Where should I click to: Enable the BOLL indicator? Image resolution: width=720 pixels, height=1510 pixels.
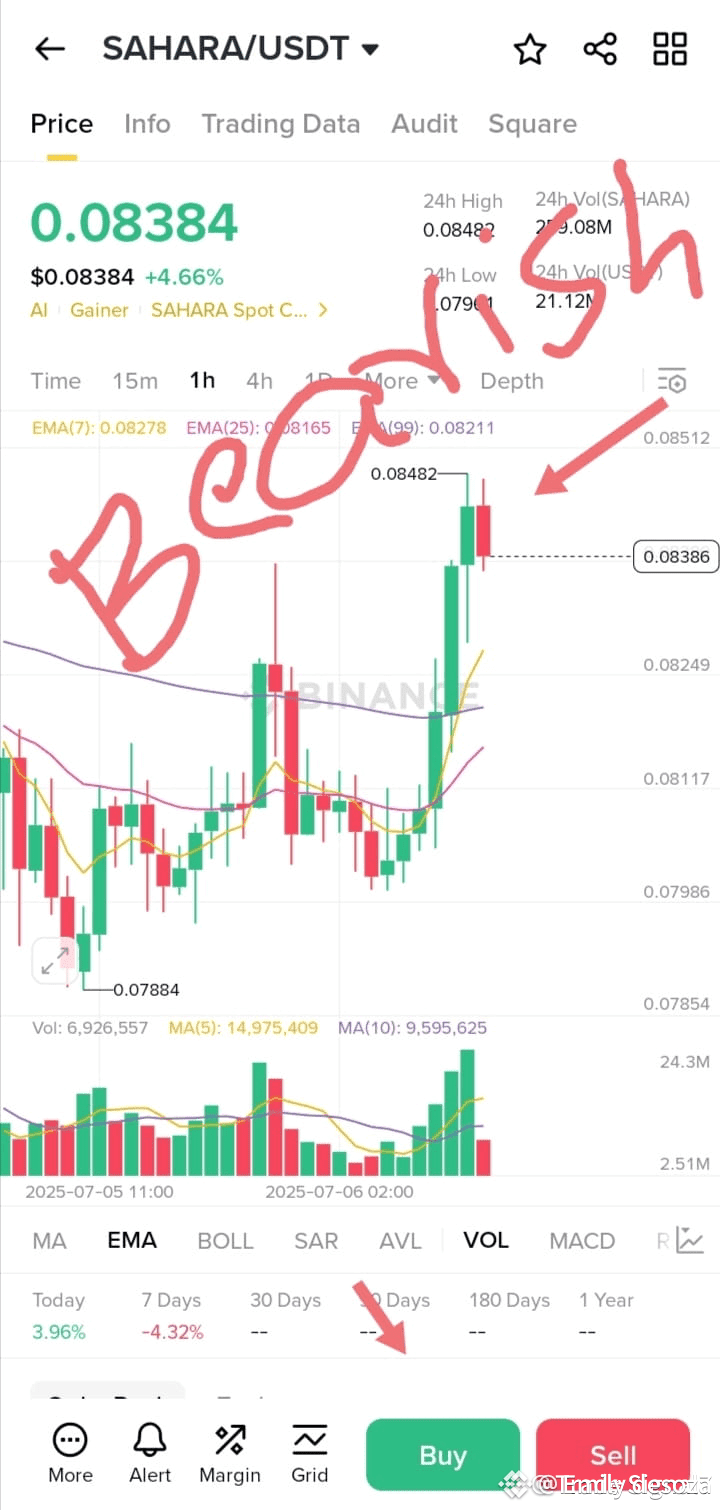(x=225, y=1241)
